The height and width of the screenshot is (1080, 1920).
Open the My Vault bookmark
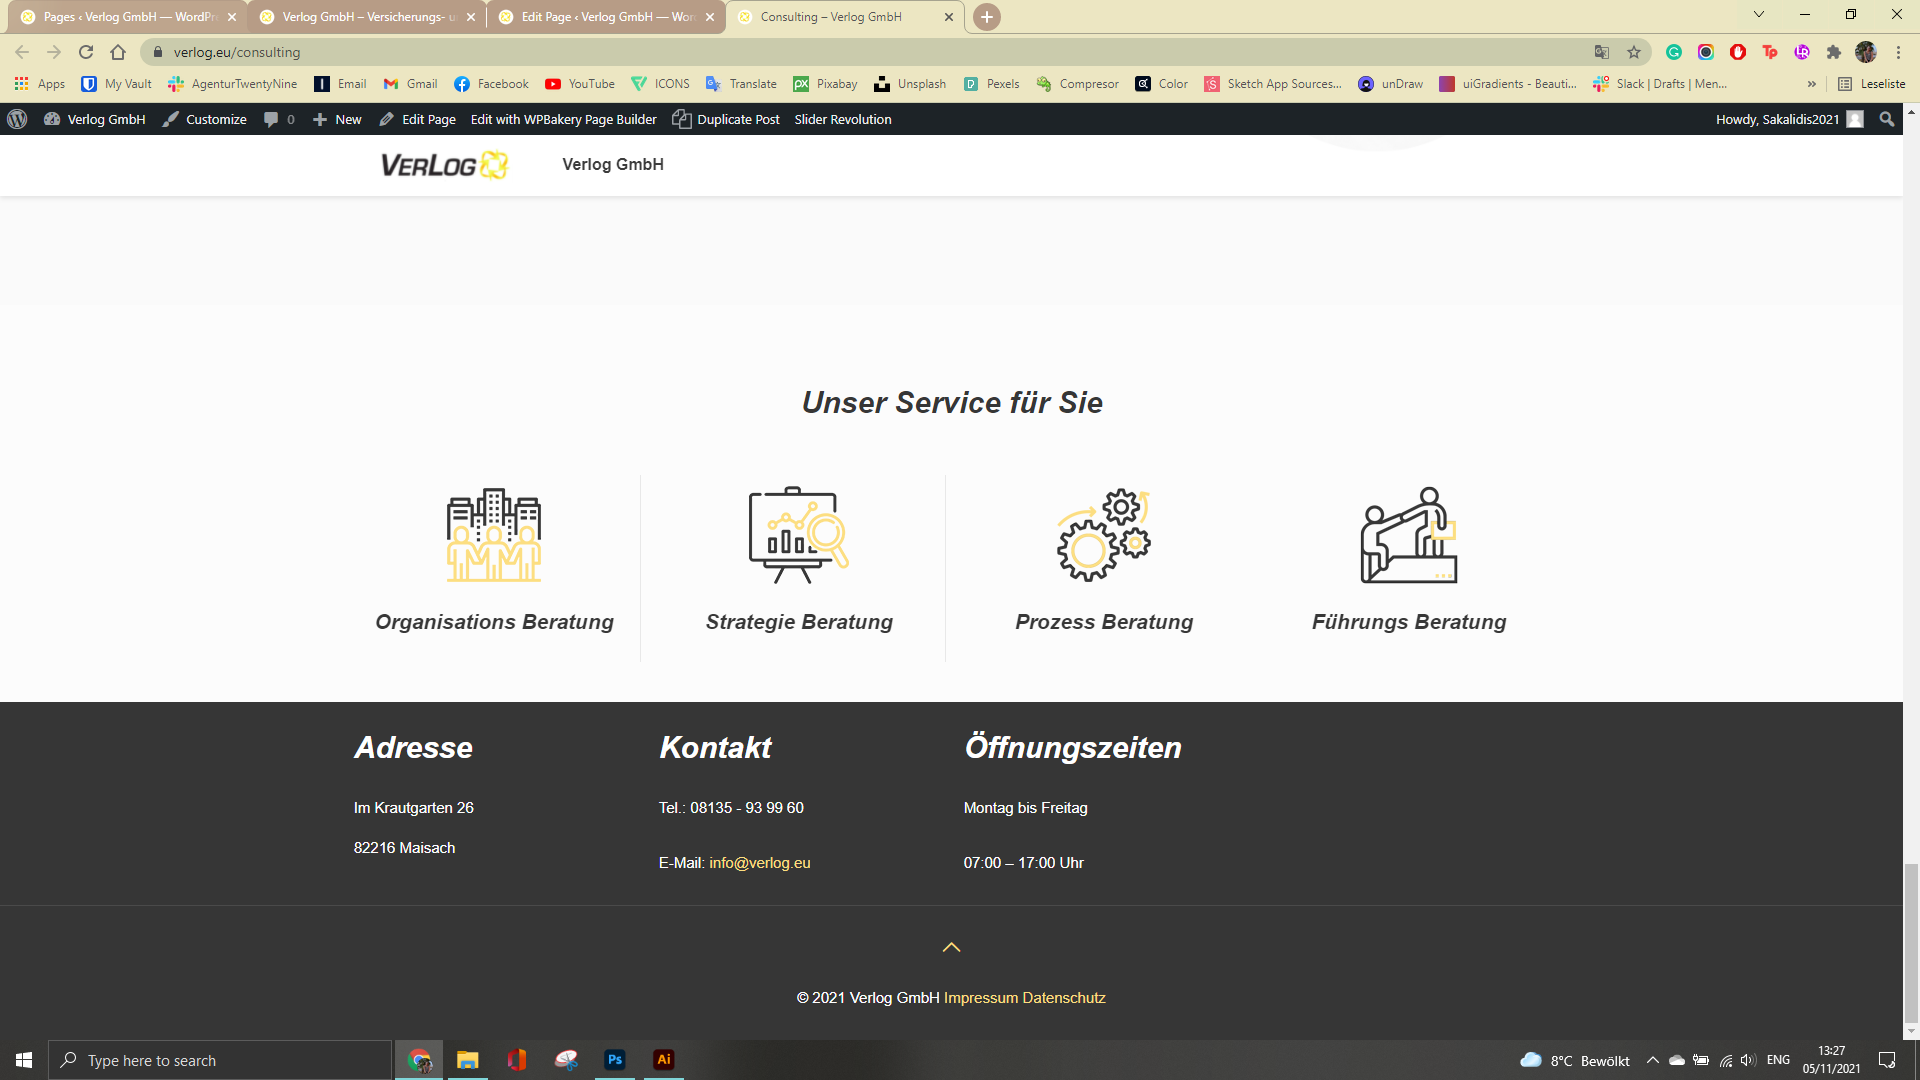[x=117, y=84]
